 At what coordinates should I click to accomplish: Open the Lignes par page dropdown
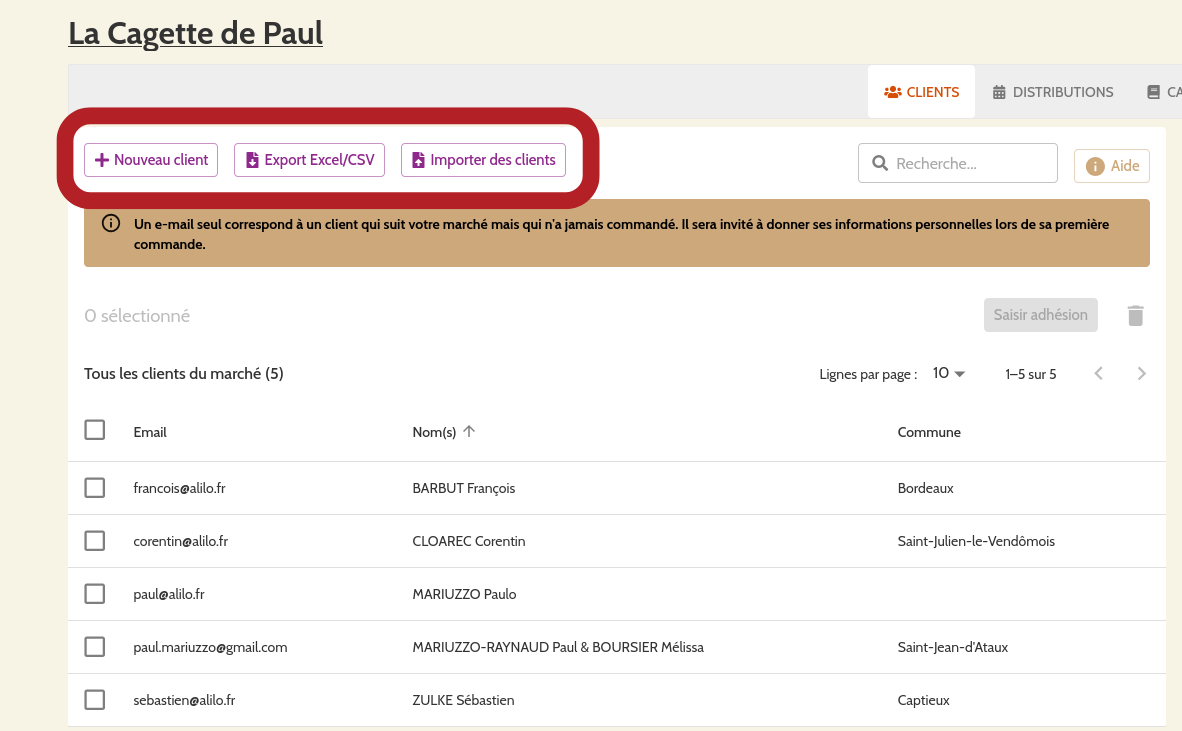click(x=948, y=374)
